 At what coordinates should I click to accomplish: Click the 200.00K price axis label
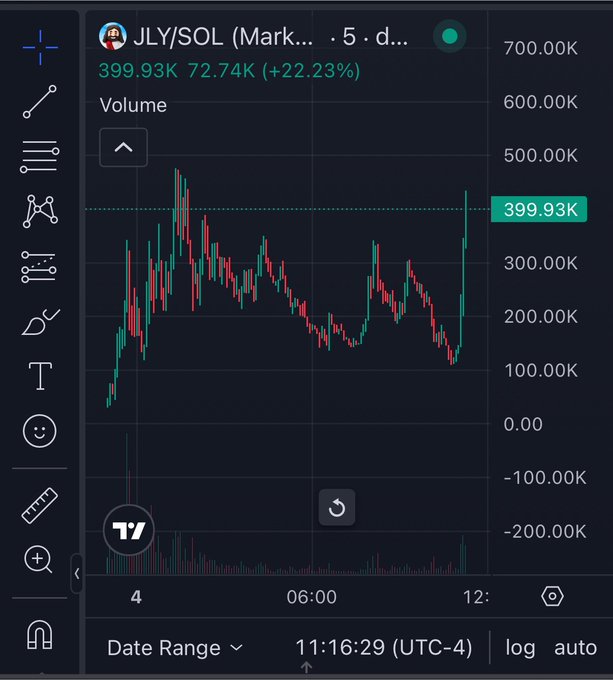coord(541,317)
